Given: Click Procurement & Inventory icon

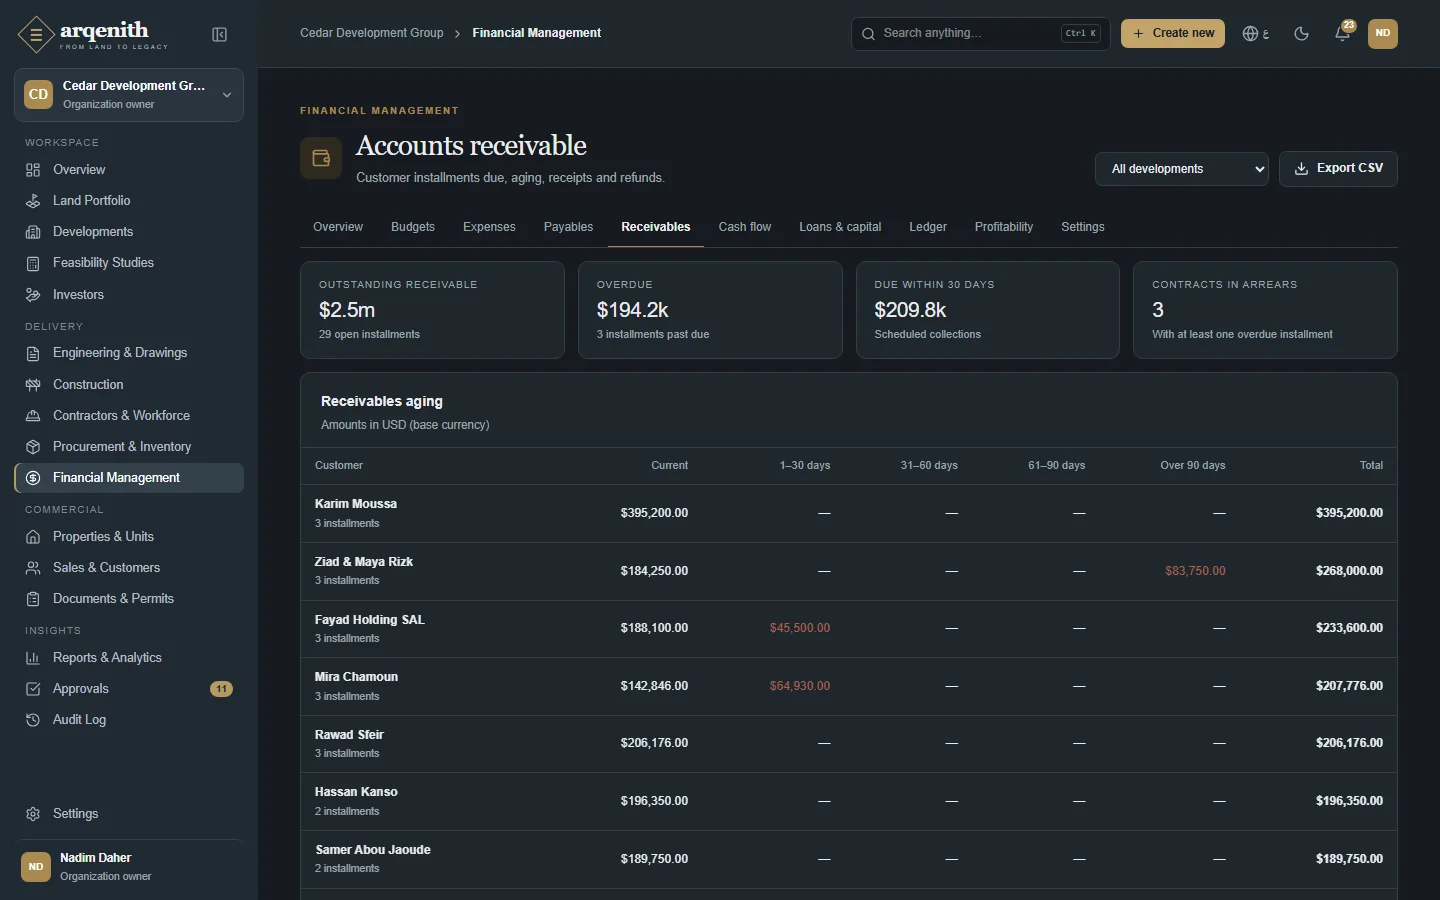Looking at the screenshot, I should tap(33, 447).
